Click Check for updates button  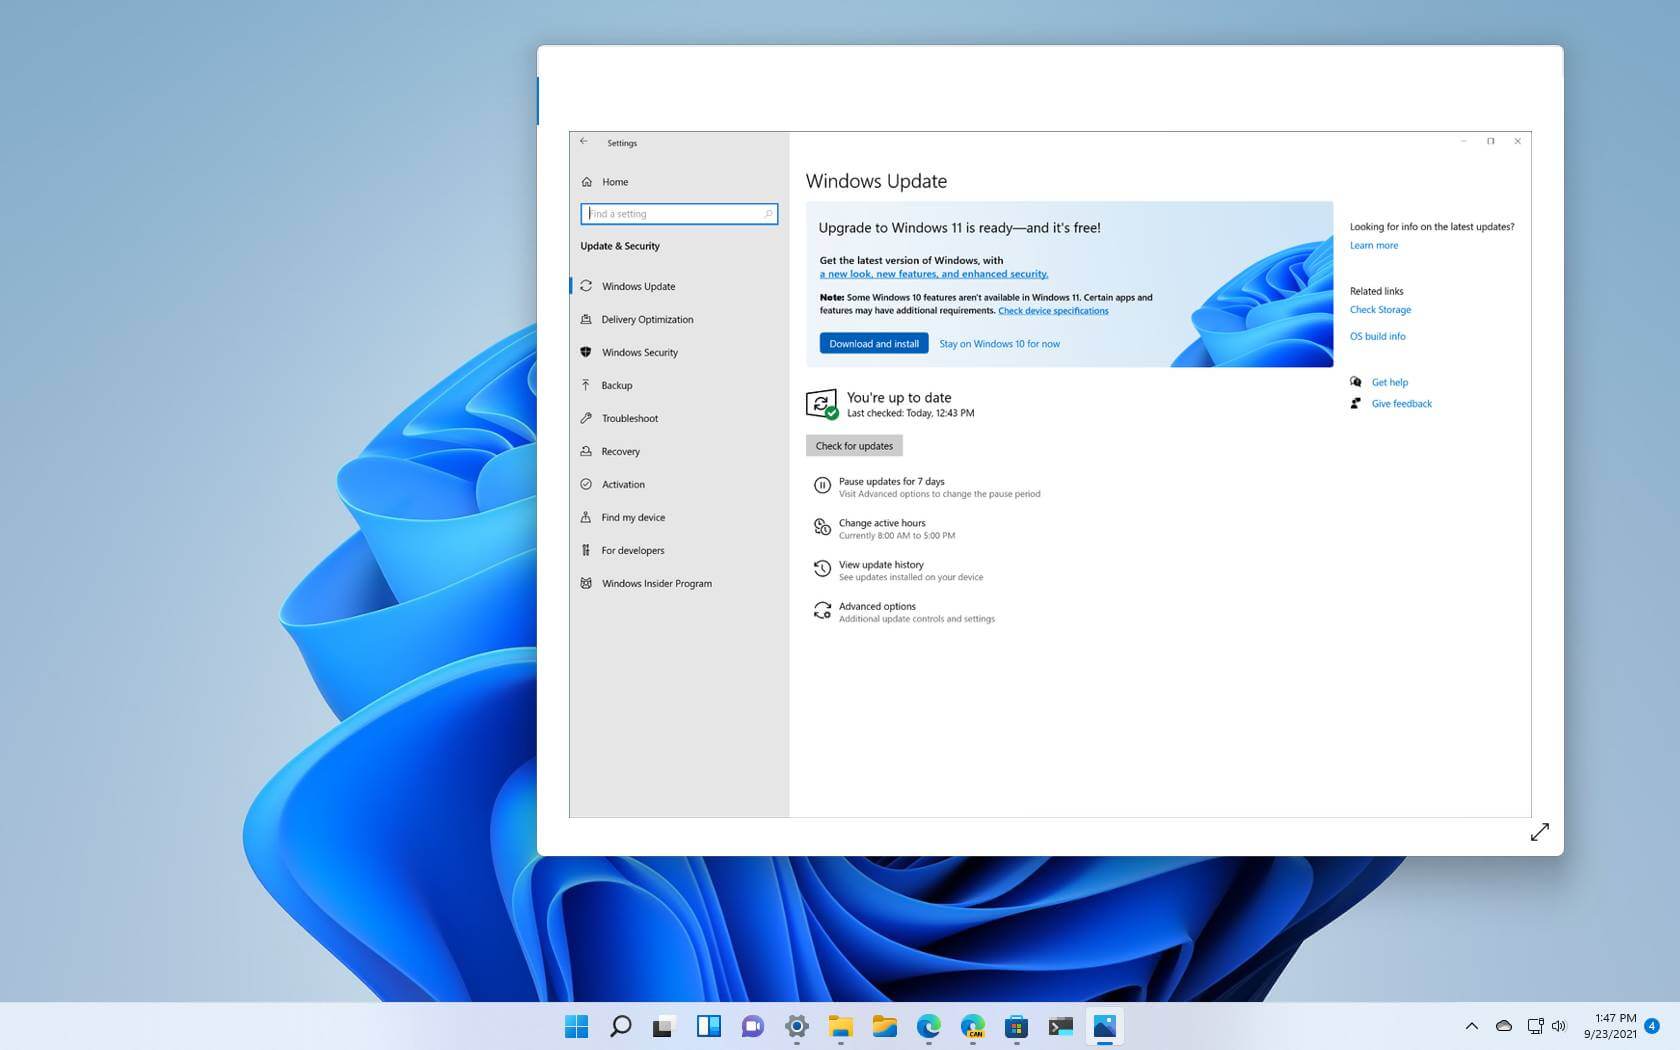(854, 446)
